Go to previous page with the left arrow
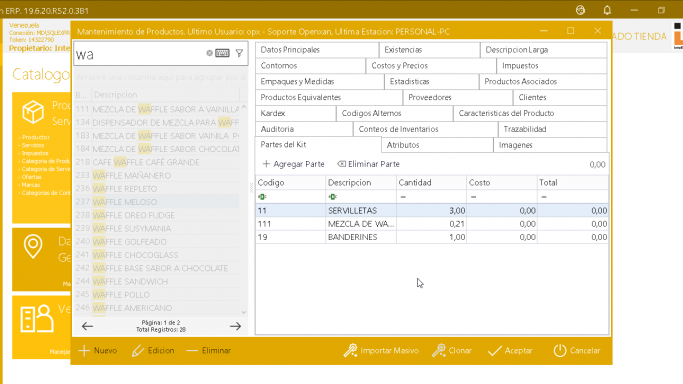The width and height of the screenshot is (683, 384). pos(87,326)
